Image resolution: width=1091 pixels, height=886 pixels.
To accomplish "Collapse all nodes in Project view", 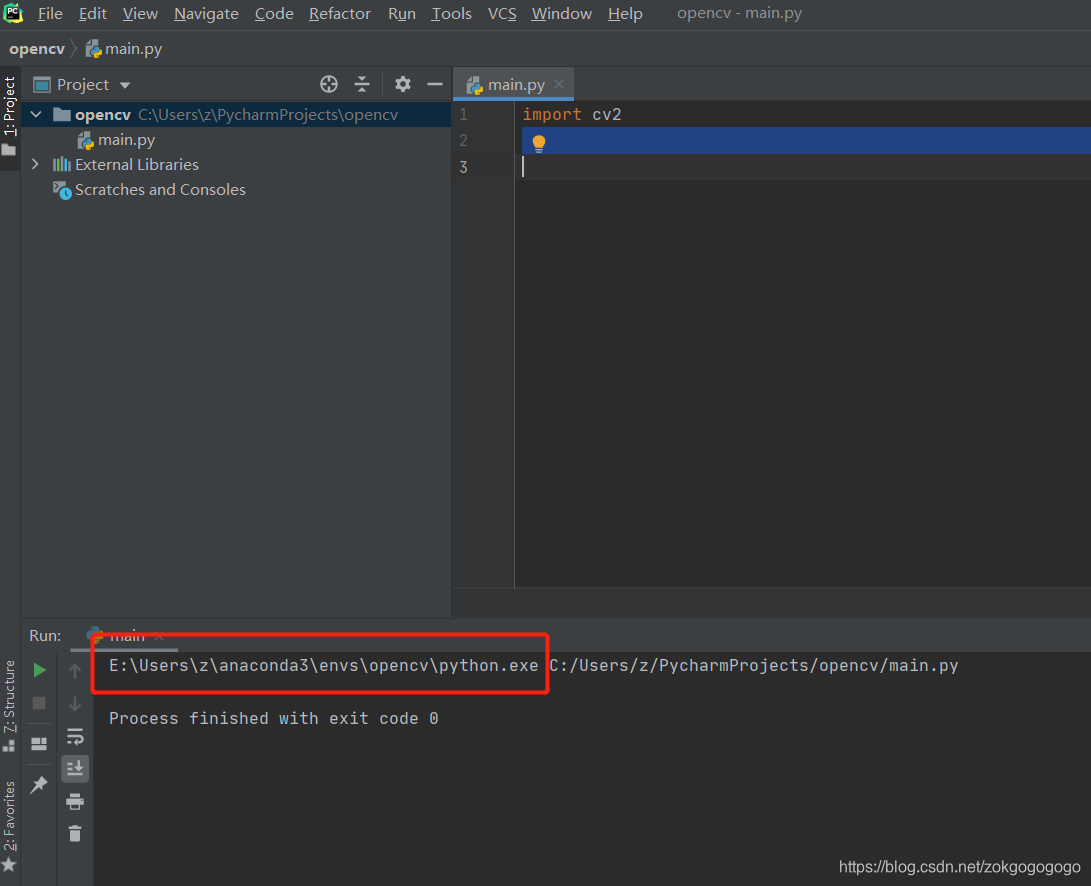I will point(362,84).
